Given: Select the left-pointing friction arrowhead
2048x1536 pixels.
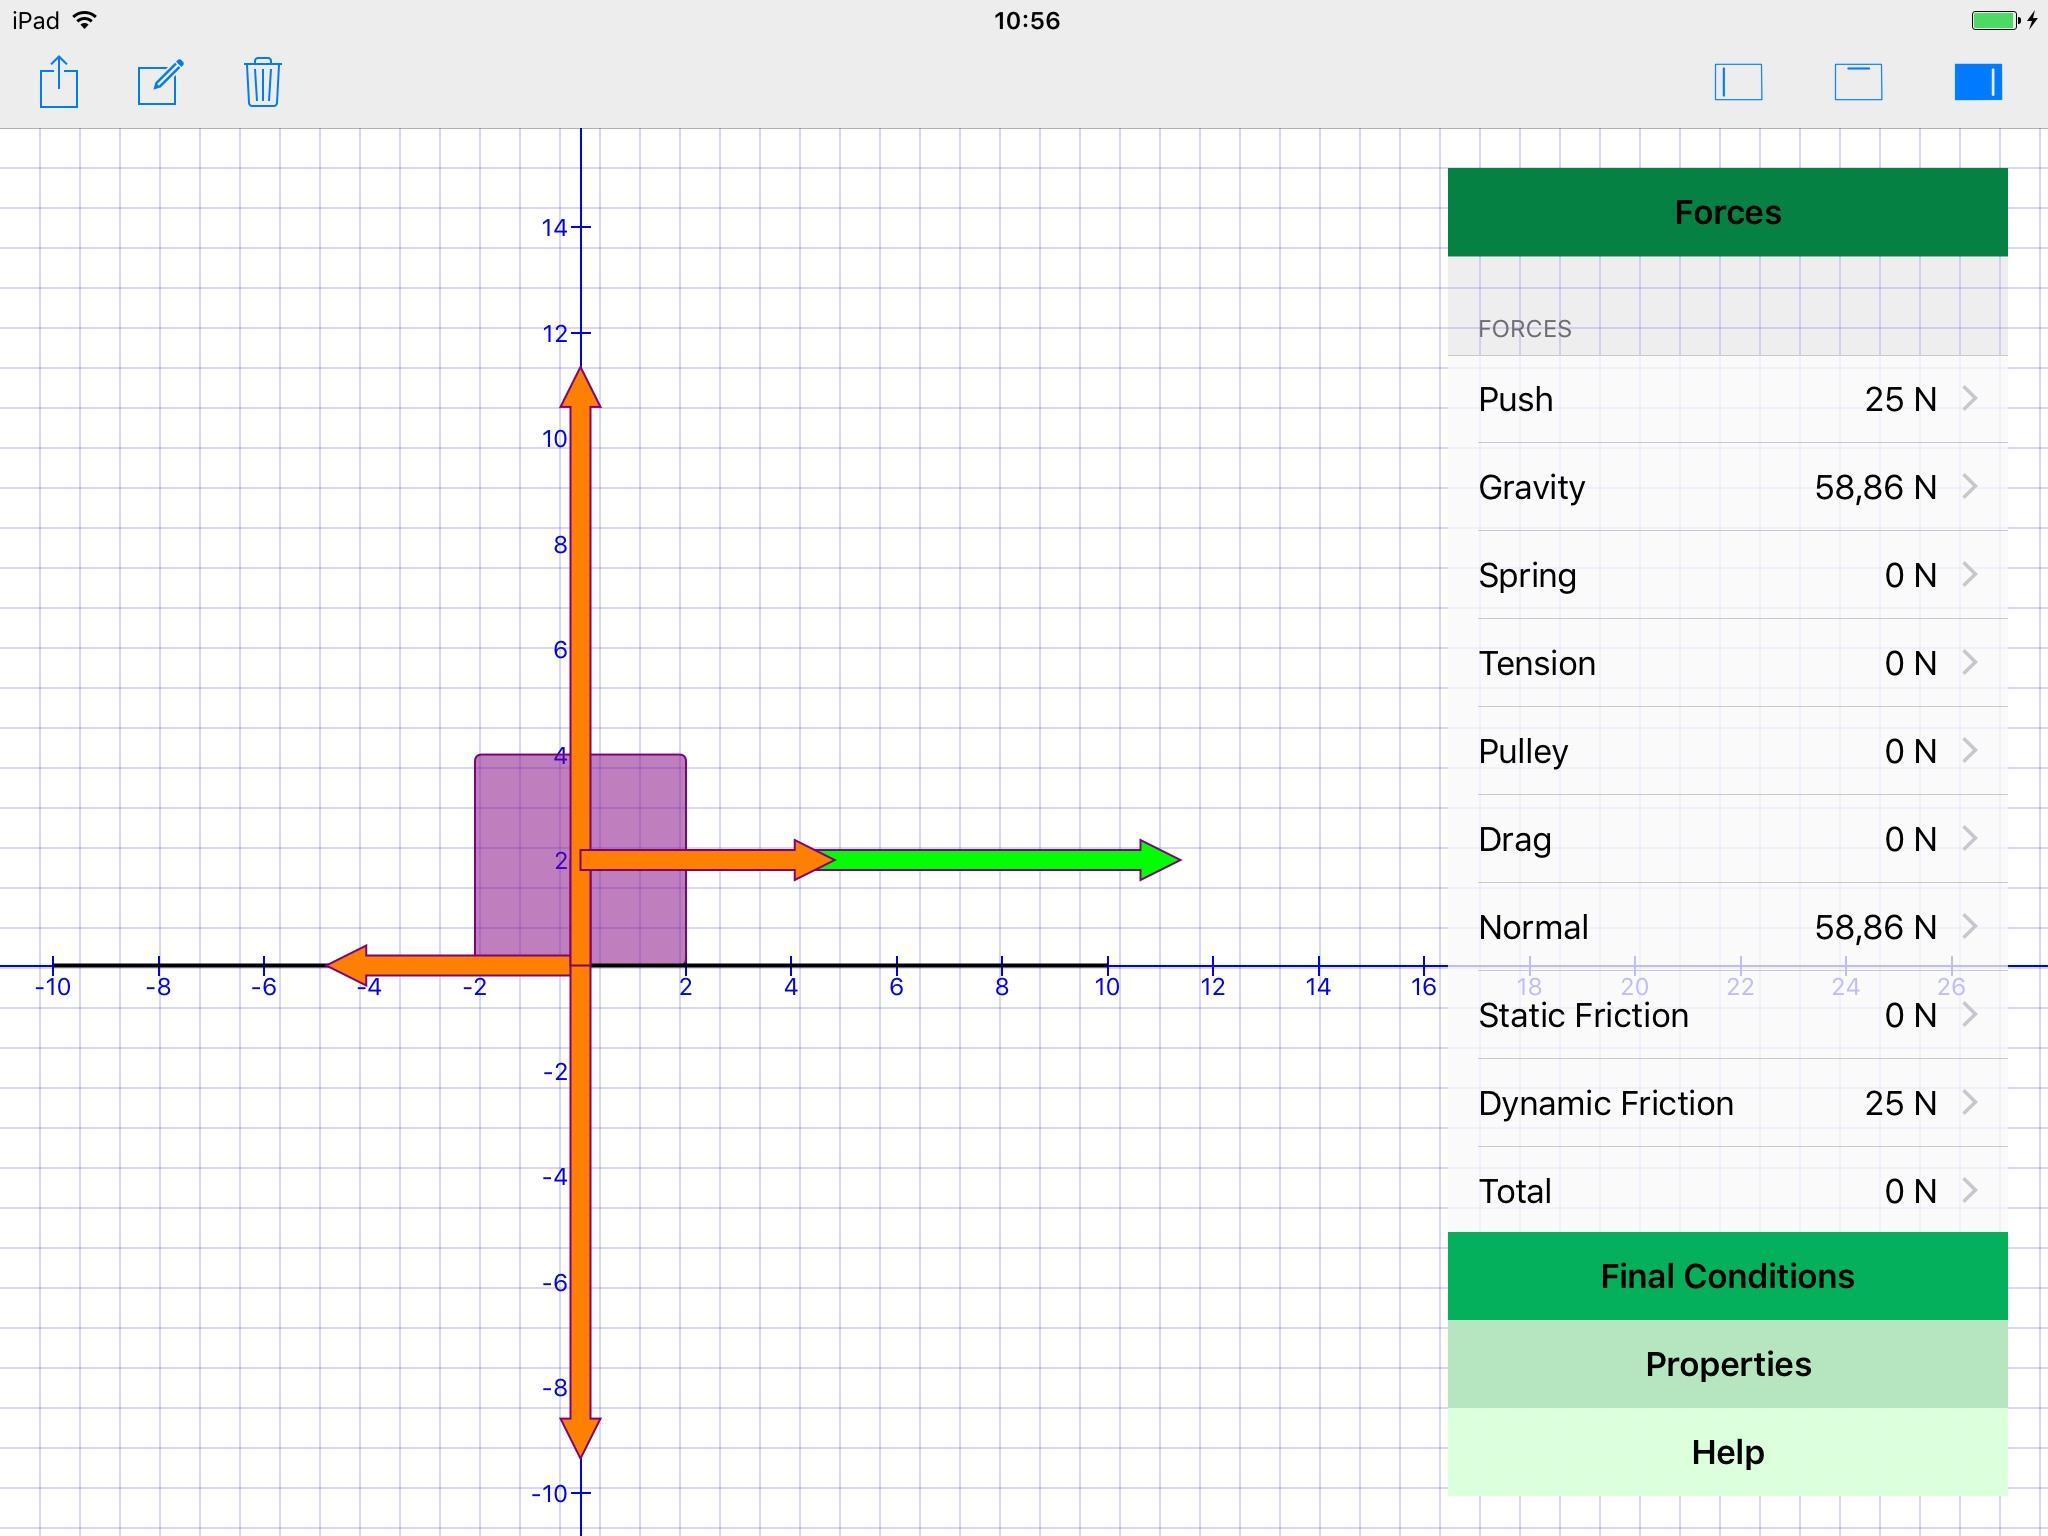Looking at the screenshot, I should (x=348, y=965).
